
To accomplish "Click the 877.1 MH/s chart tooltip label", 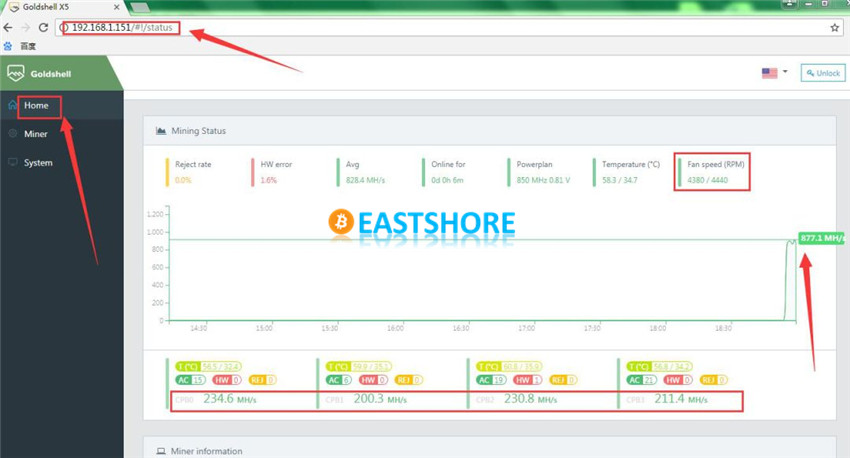I will click(822, 238).
